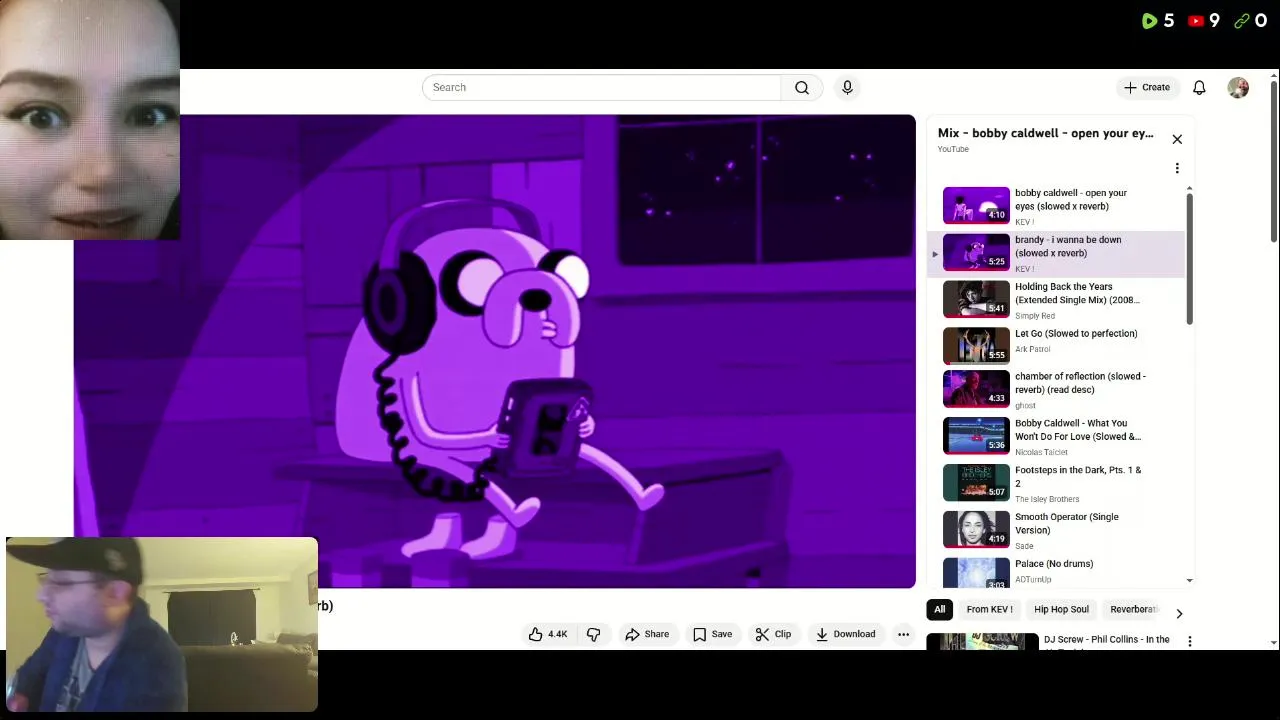Click The Isley Brothers channel name
The height and width of the screenshot is (720, 1280).
pyautogui.click(x=1047, y=499)
